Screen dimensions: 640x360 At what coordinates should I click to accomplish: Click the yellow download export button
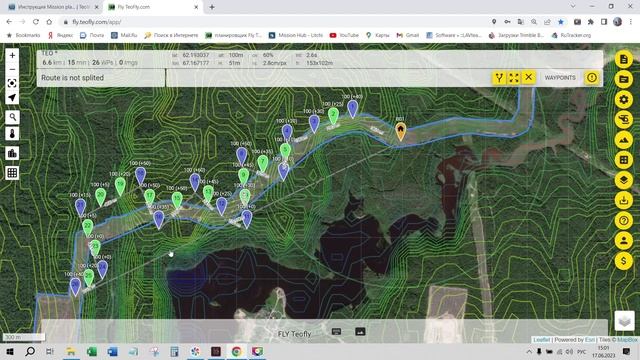point(624,200)
